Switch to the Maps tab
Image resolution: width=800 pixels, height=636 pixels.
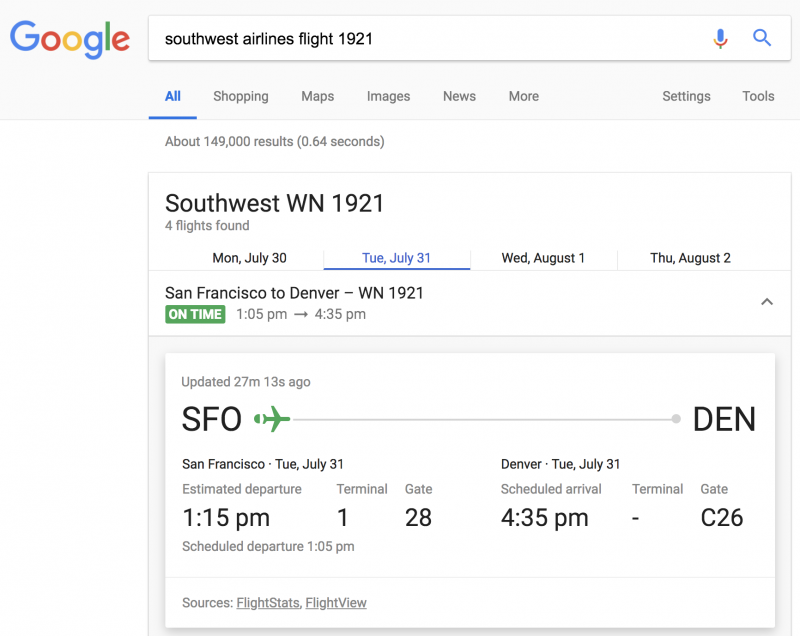click(x=317, y=96)
